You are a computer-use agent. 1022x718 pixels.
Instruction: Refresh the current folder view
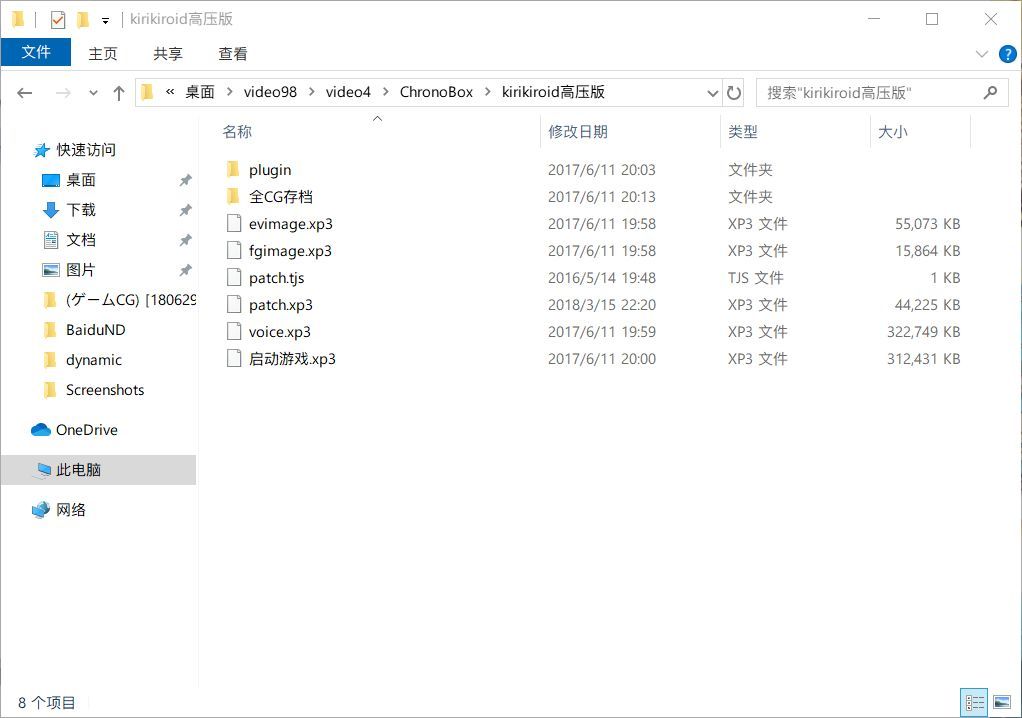[x=734, y=93]
